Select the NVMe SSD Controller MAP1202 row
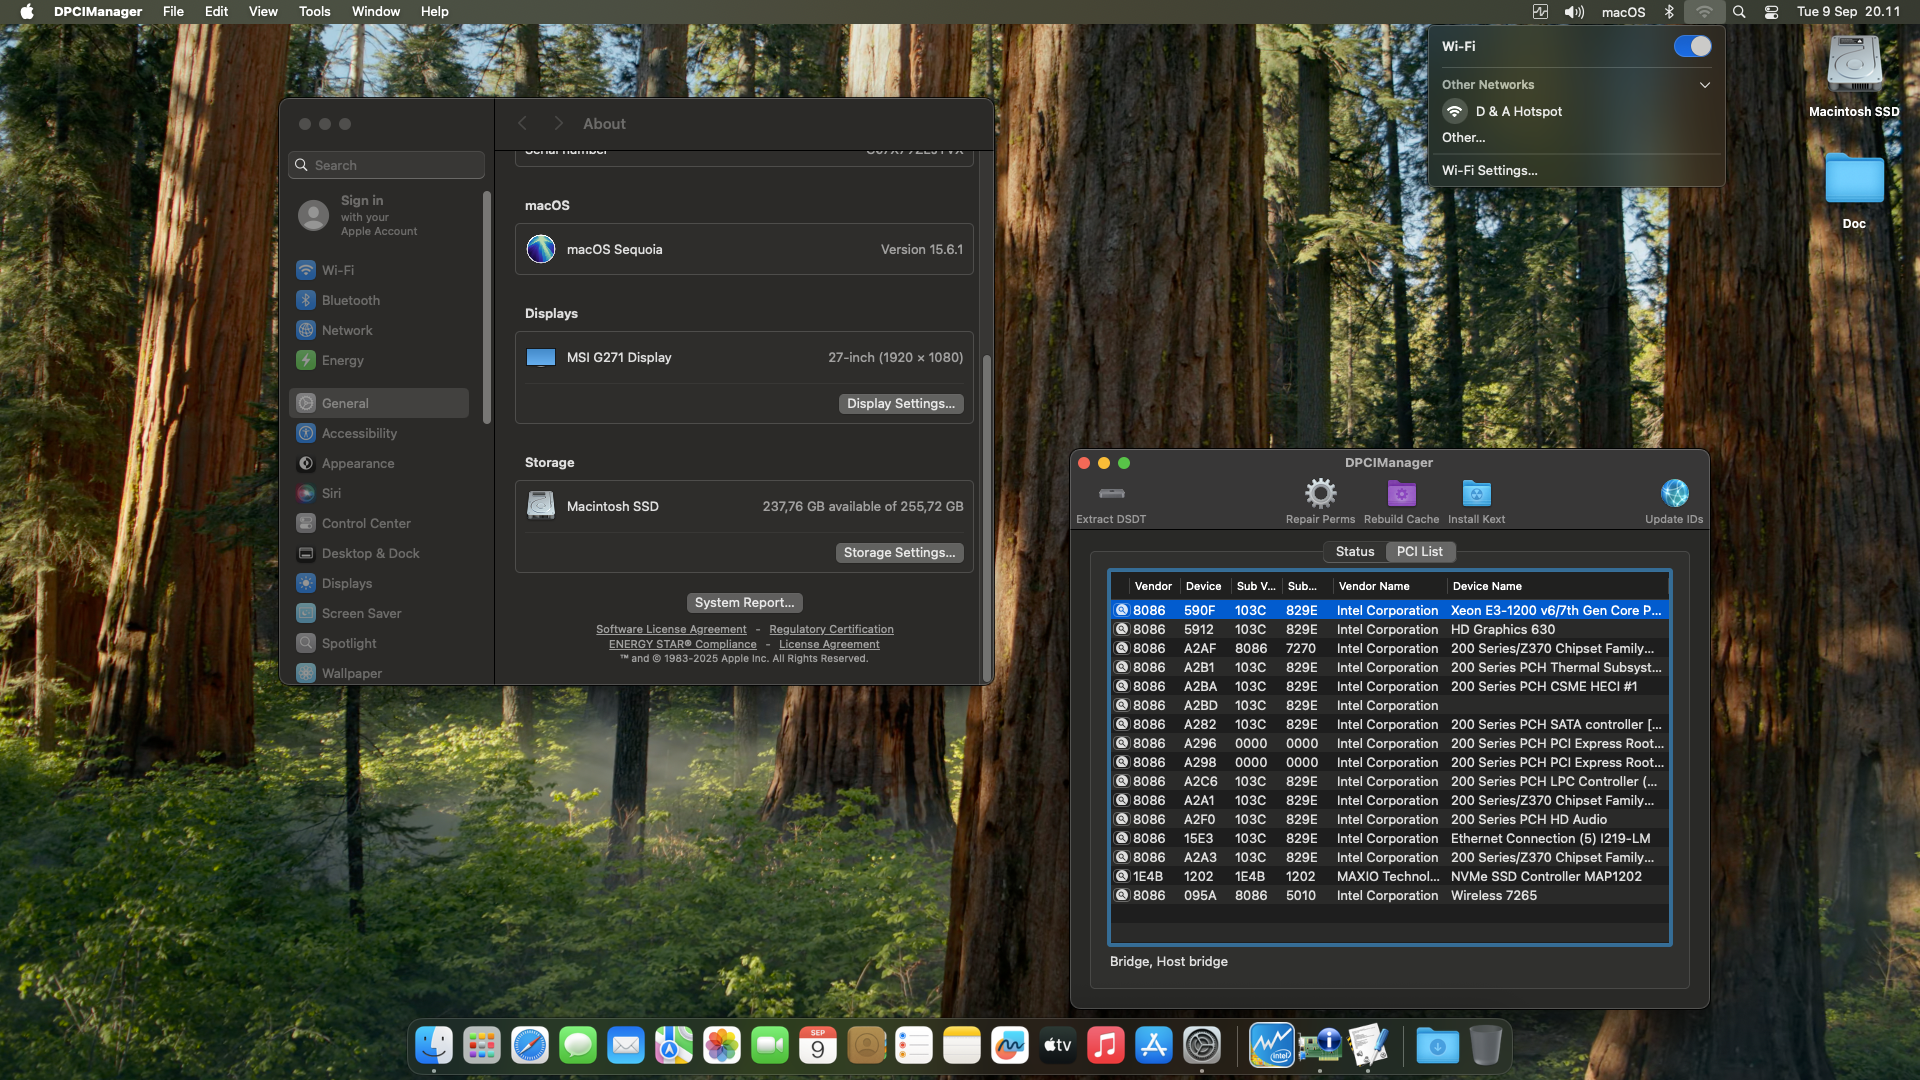 [x=1390, y=877]
